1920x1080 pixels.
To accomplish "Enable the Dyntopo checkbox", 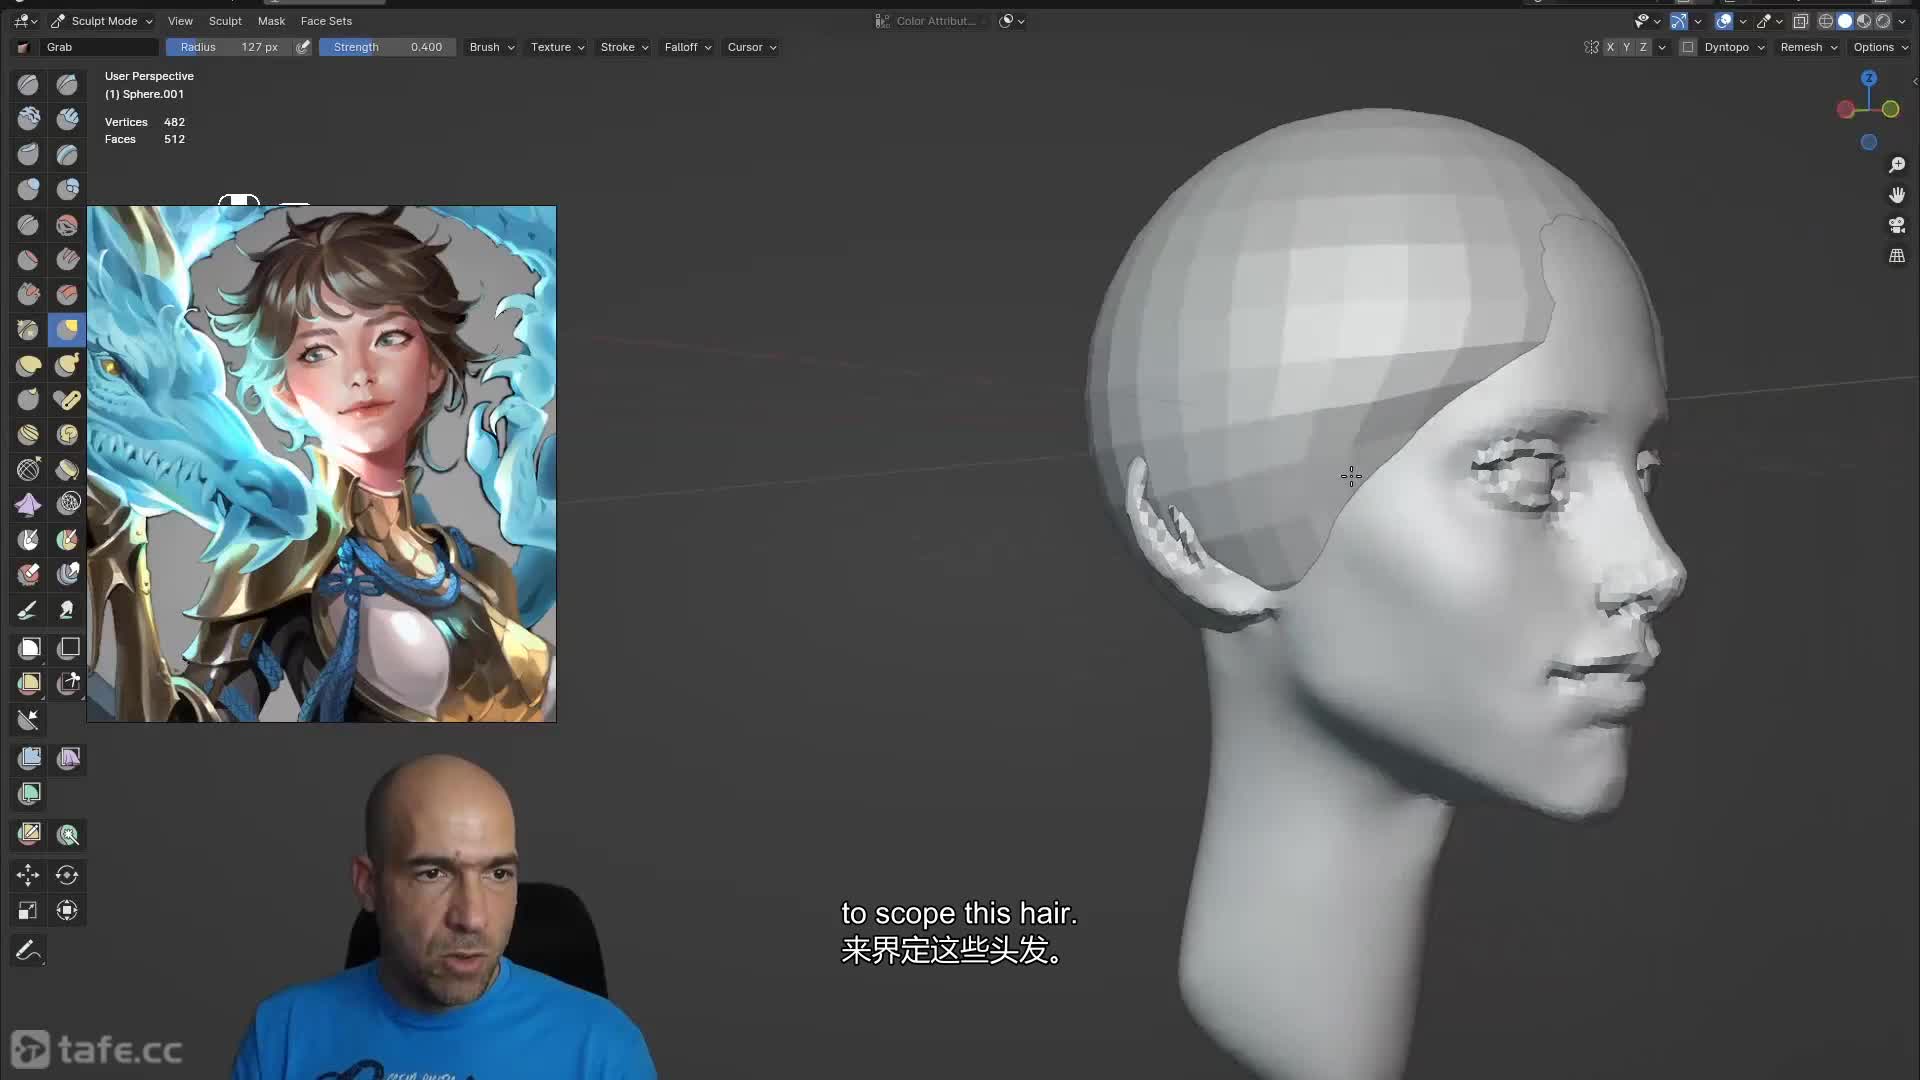I will [x=1688, y=47].
